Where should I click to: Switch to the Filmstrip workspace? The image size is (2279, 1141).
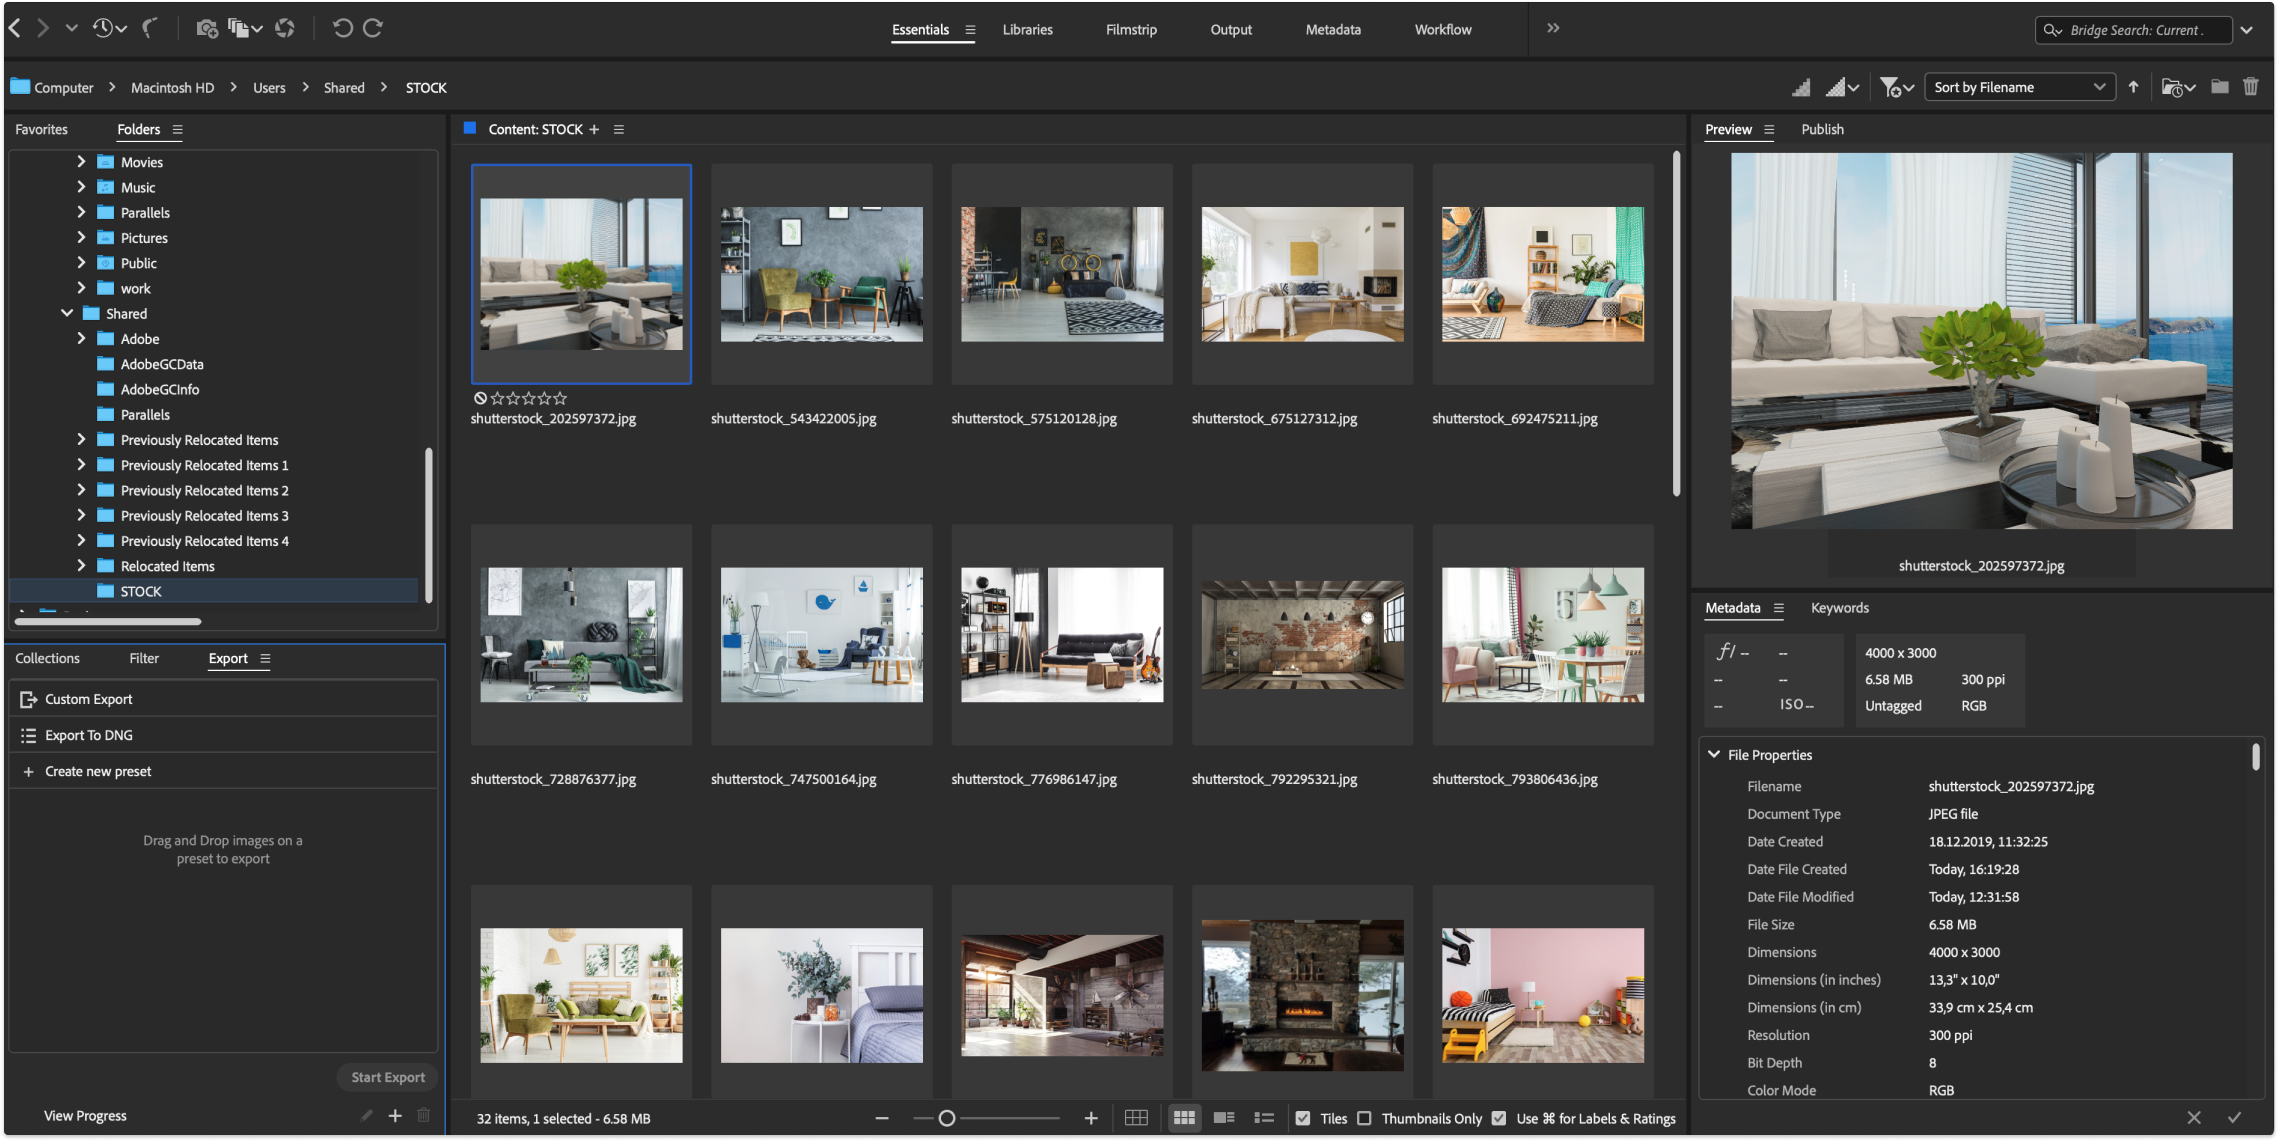click(x=1131, y=30)
